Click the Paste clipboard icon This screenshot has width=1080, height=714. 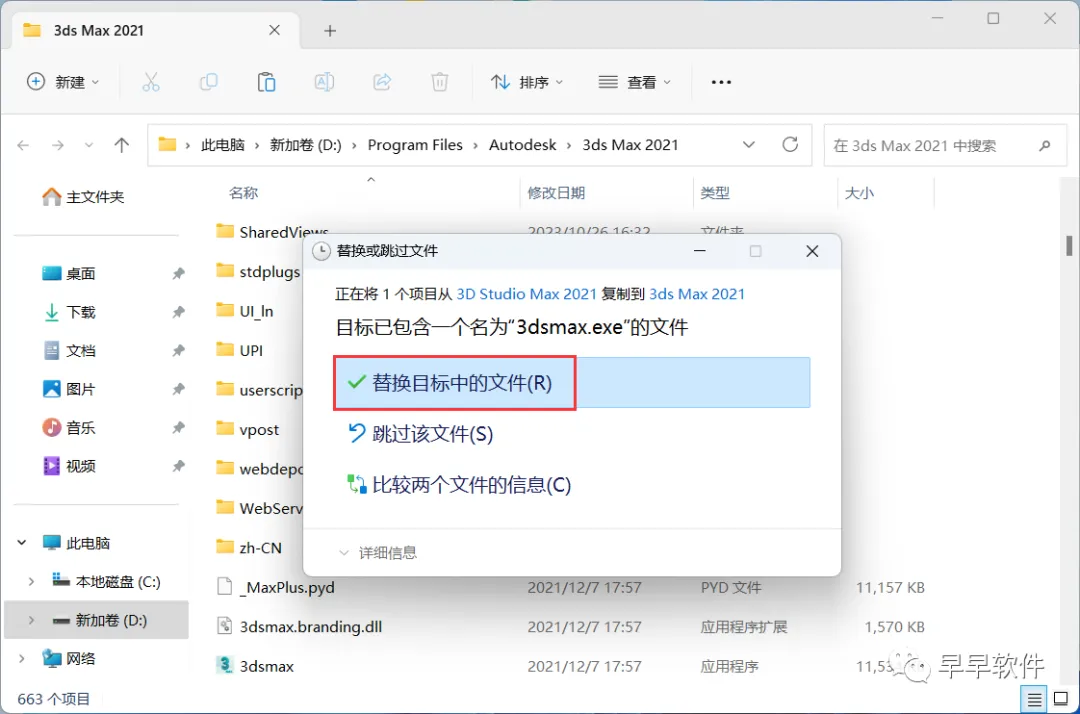[x=267, y=82]
